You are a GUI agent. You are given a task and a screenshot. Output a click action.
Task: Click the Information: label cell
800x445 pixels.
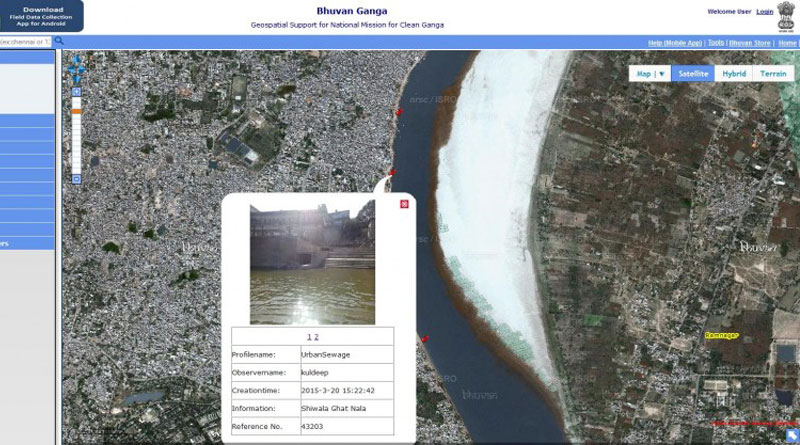pyautogui.click(x=266, y=408)
